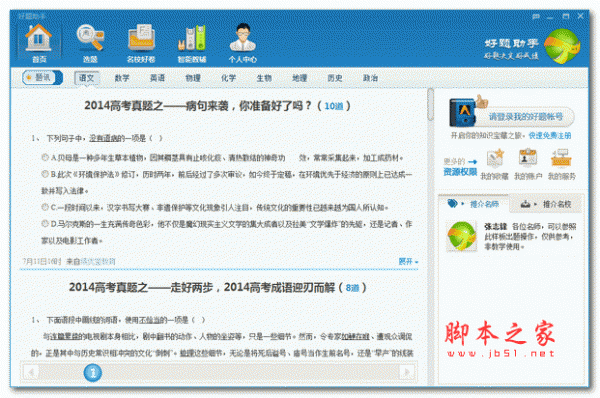Click the window menu icon left of minimize
600x398 pixels.
click(x=536, y=16)
